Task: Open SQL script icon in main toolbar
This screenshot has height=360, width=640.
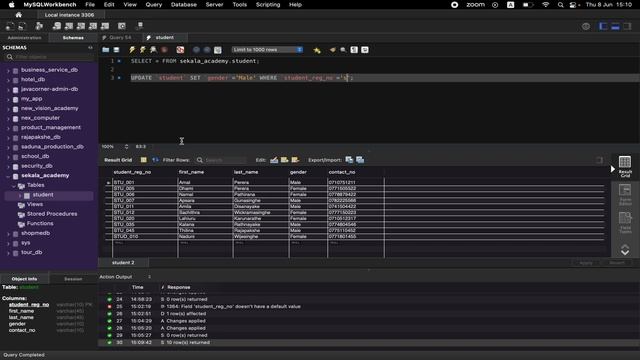Action: [x=22, y=26]
